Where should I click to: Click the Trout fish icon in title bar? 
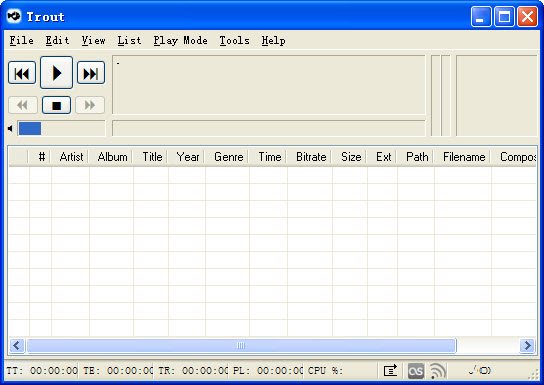tap(14, 16)
